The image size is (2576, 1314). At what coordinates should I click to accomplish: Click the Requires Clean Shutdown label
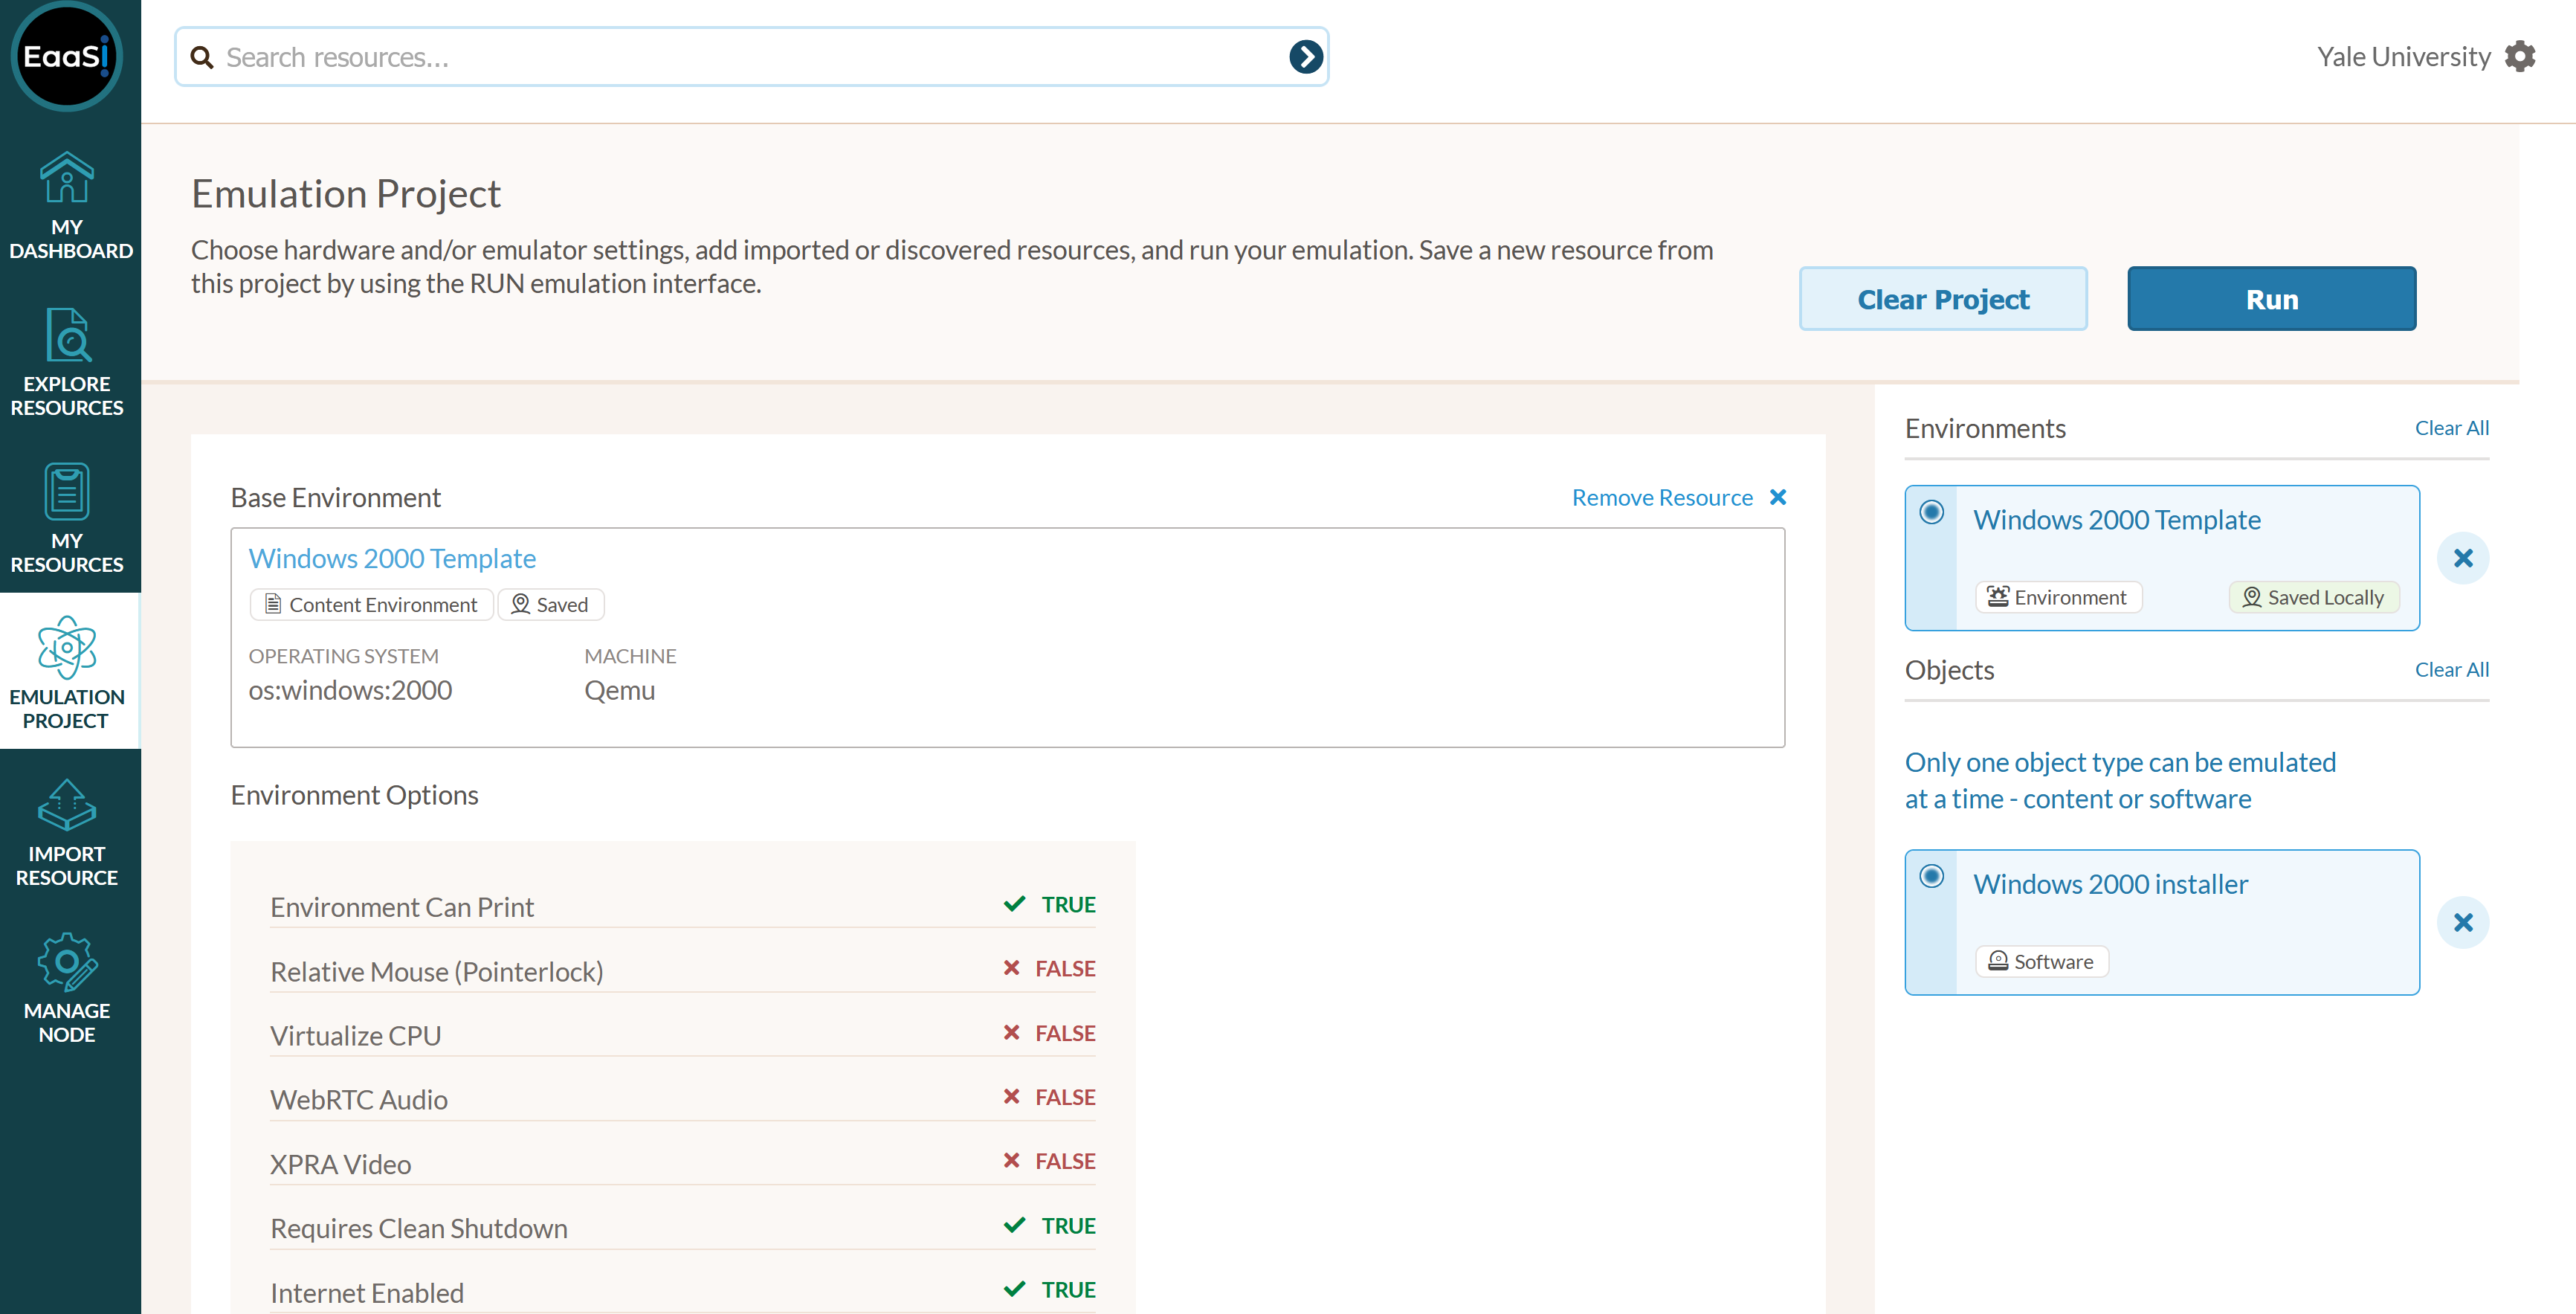tap(418, 1228)
